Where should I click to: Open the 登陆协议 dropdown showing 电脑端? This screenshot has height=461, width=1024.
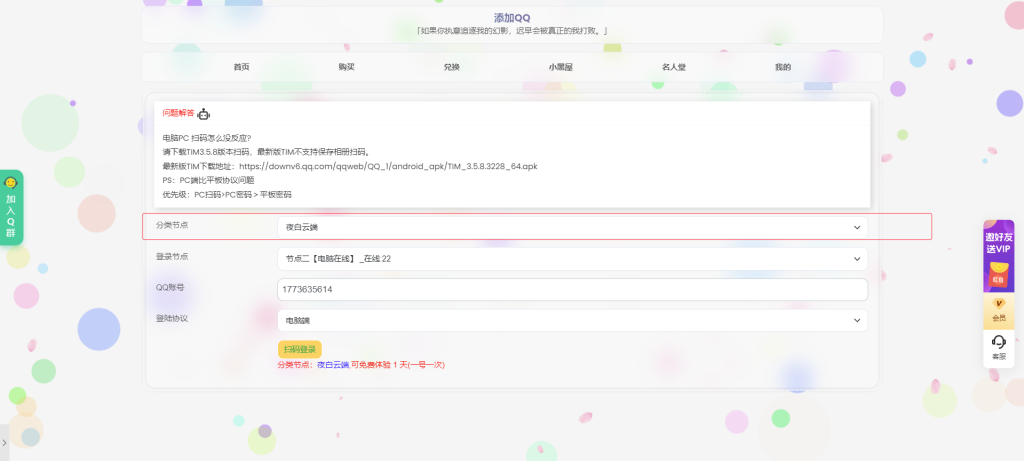[572, 321]
